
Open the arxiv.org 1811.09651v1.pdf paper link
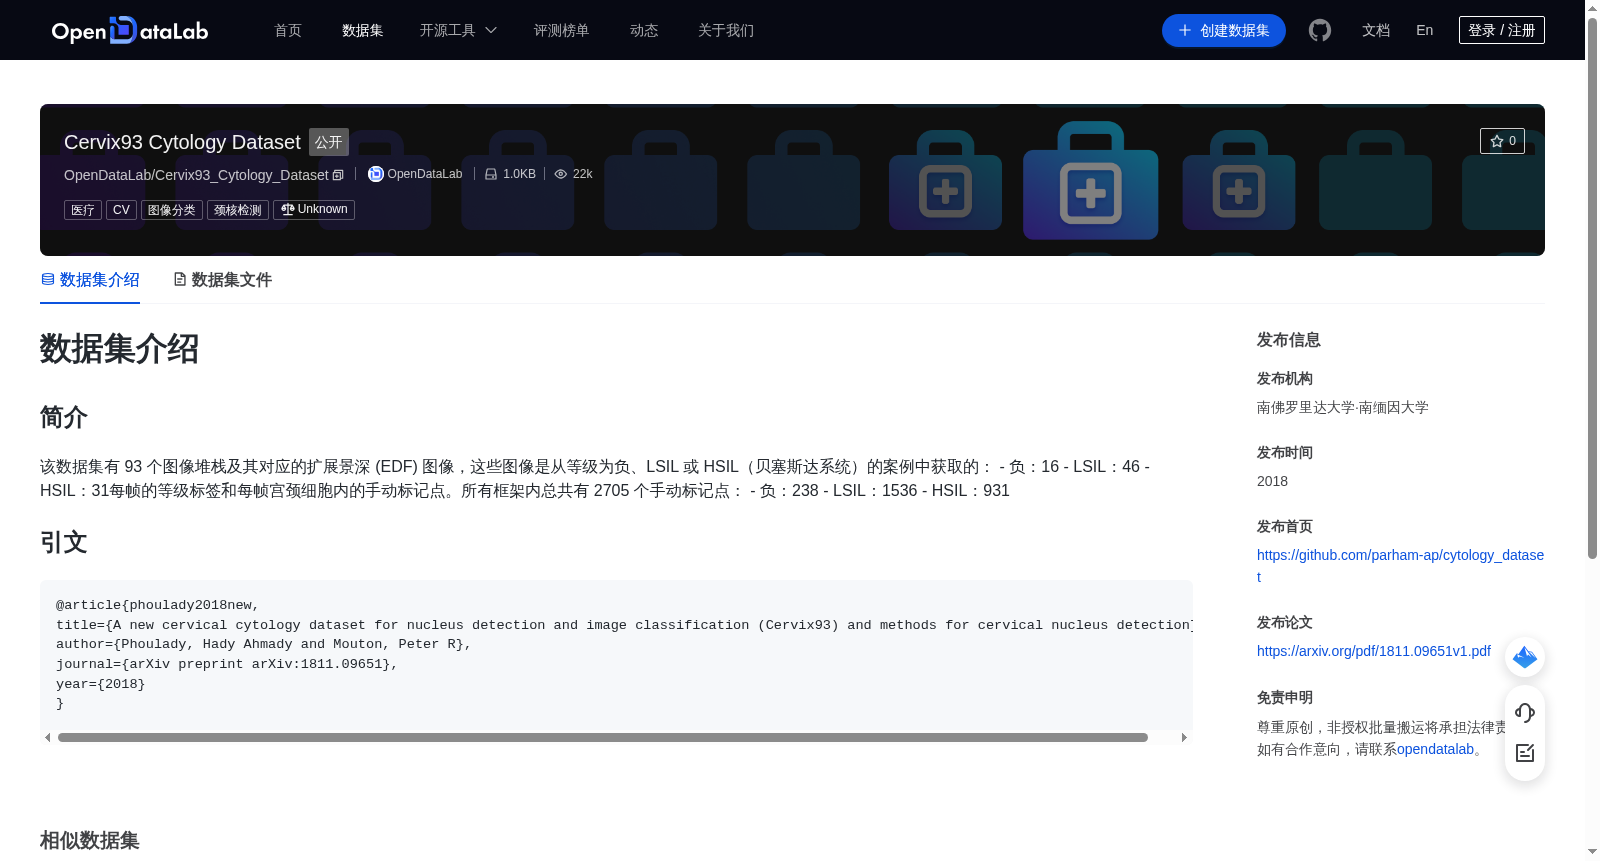(x=1374, y=651)
